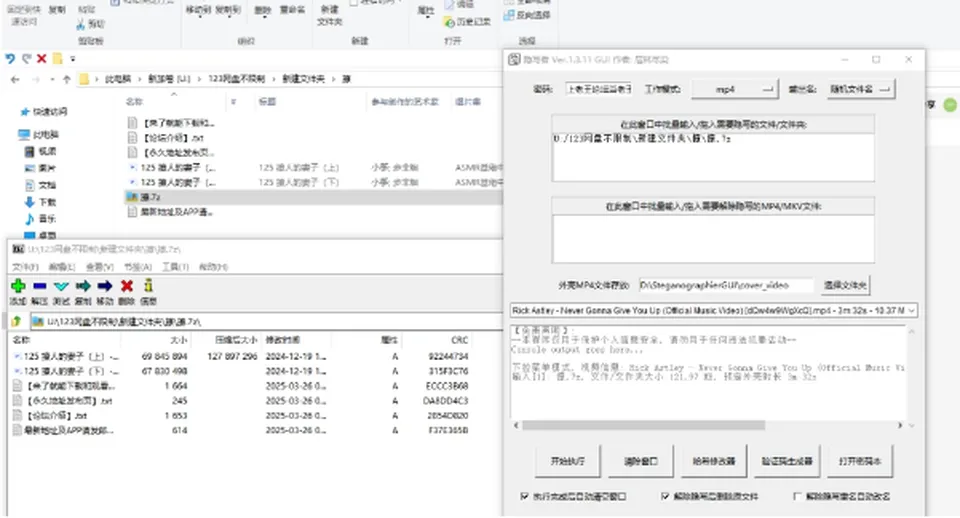Click the 7-Zip Extract (blue minus) toolbar icon
The height and width of the screenshot is (518, 960).
[40, 286]
